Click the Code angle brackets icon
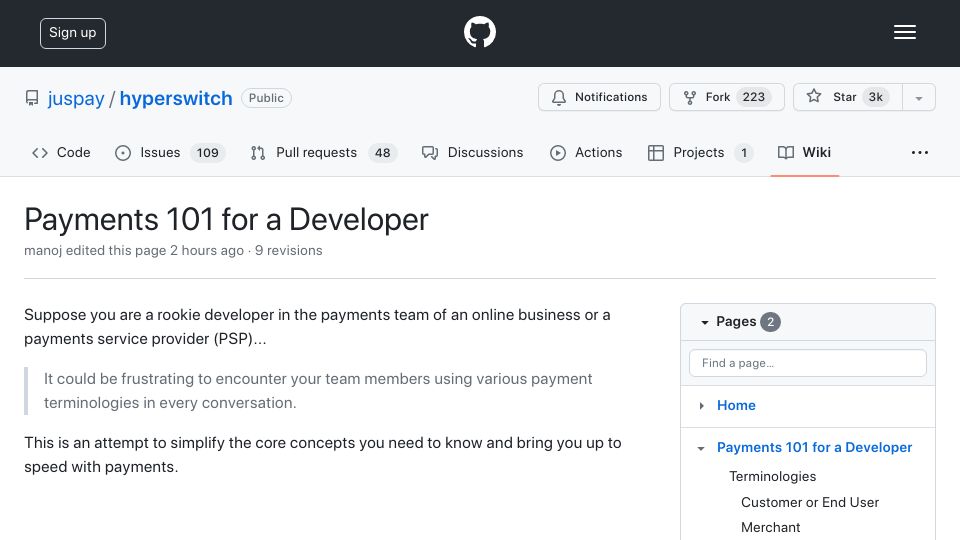The width and height of the screenshot is (960, 540). (40, 152)
